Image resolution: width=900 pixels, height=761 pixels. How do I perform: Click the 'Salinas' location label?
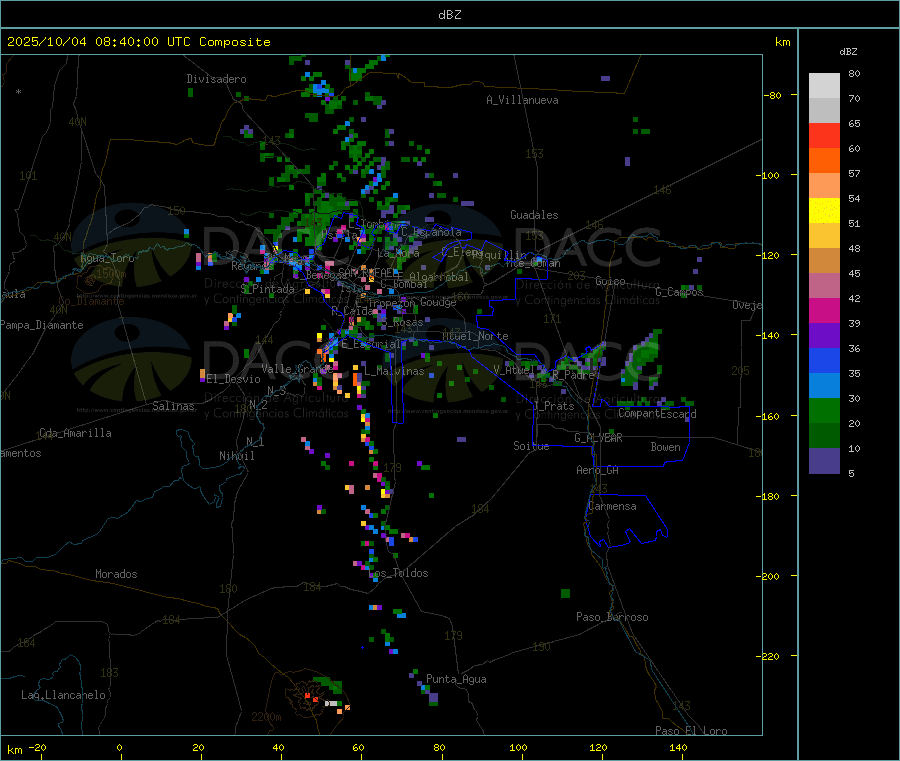pyautogui.click(x=173, y=406)
